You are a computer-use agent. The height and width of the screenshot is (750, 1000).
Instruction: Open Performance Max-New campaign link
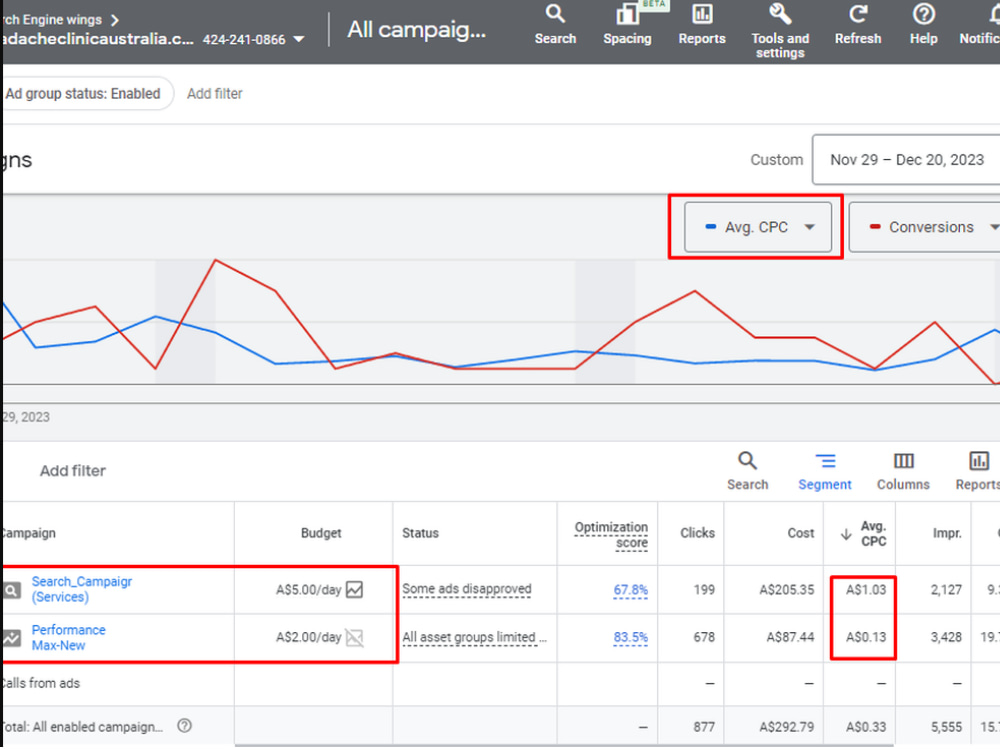tap(68, 637)
